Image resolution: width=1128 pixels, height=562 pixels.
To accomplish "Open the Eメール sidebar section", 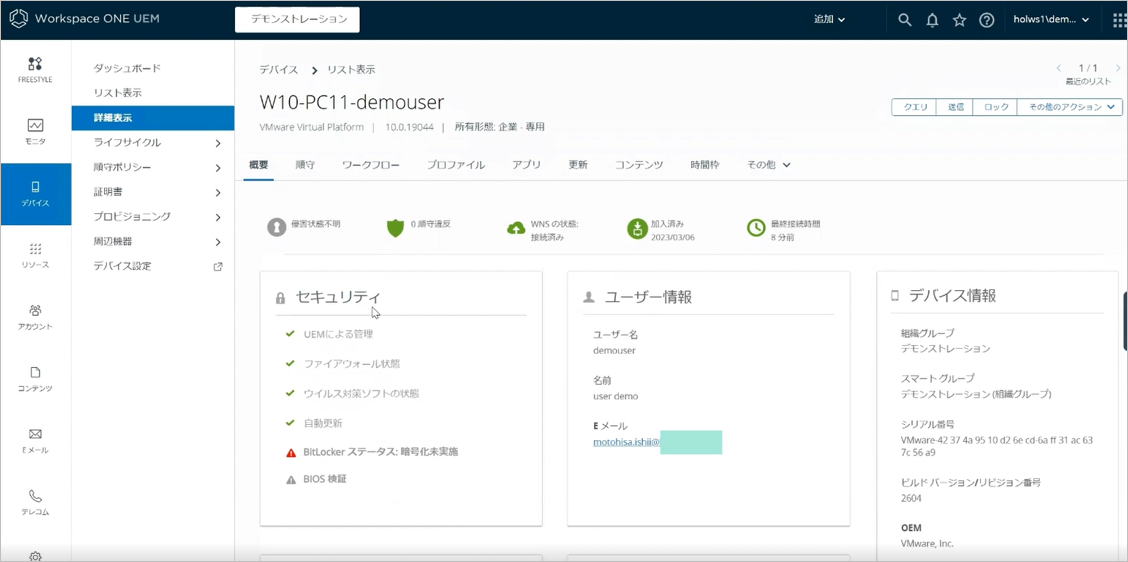I will (35, 440).
